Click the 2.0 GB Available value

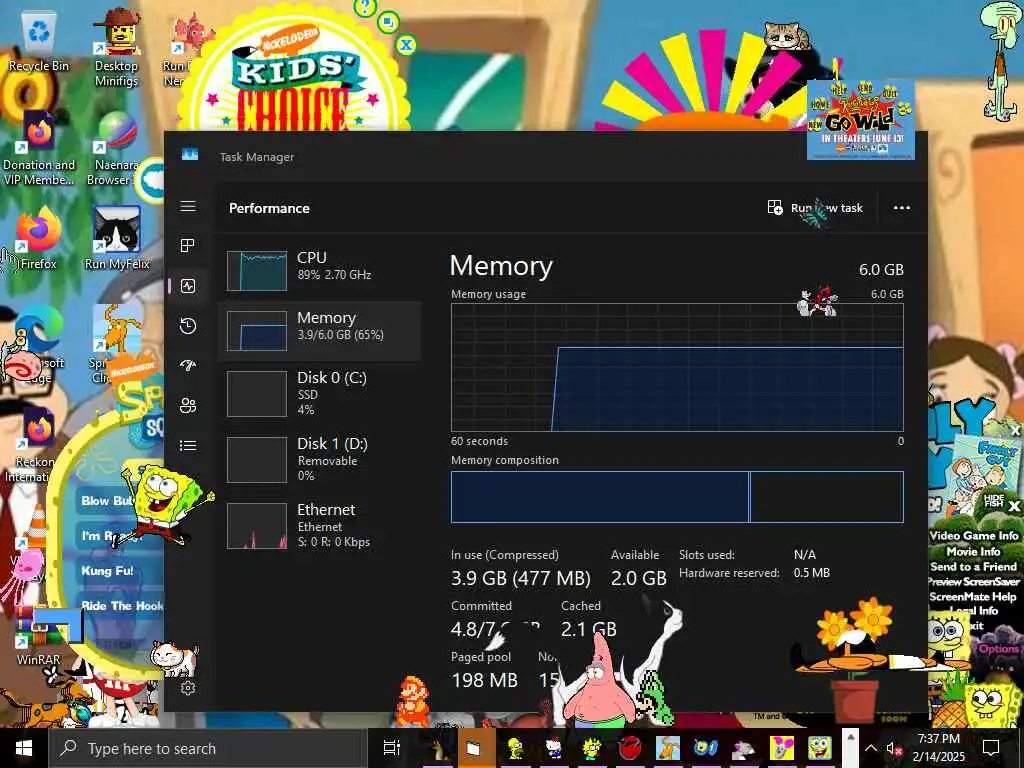(639, 578)
